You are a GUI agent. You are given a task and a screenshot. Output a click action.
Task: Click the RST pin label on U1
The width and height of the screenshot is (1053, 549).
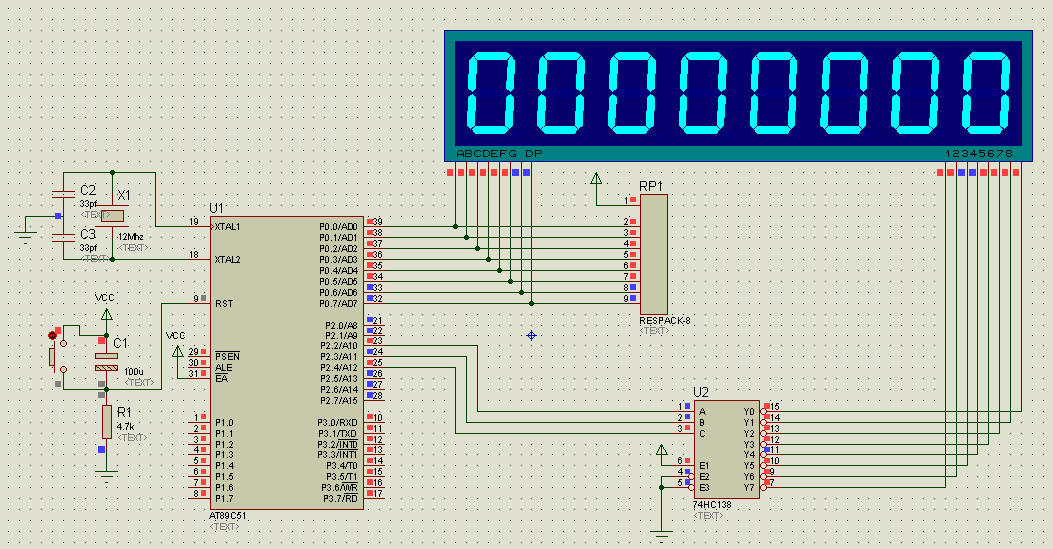point(224,303)
